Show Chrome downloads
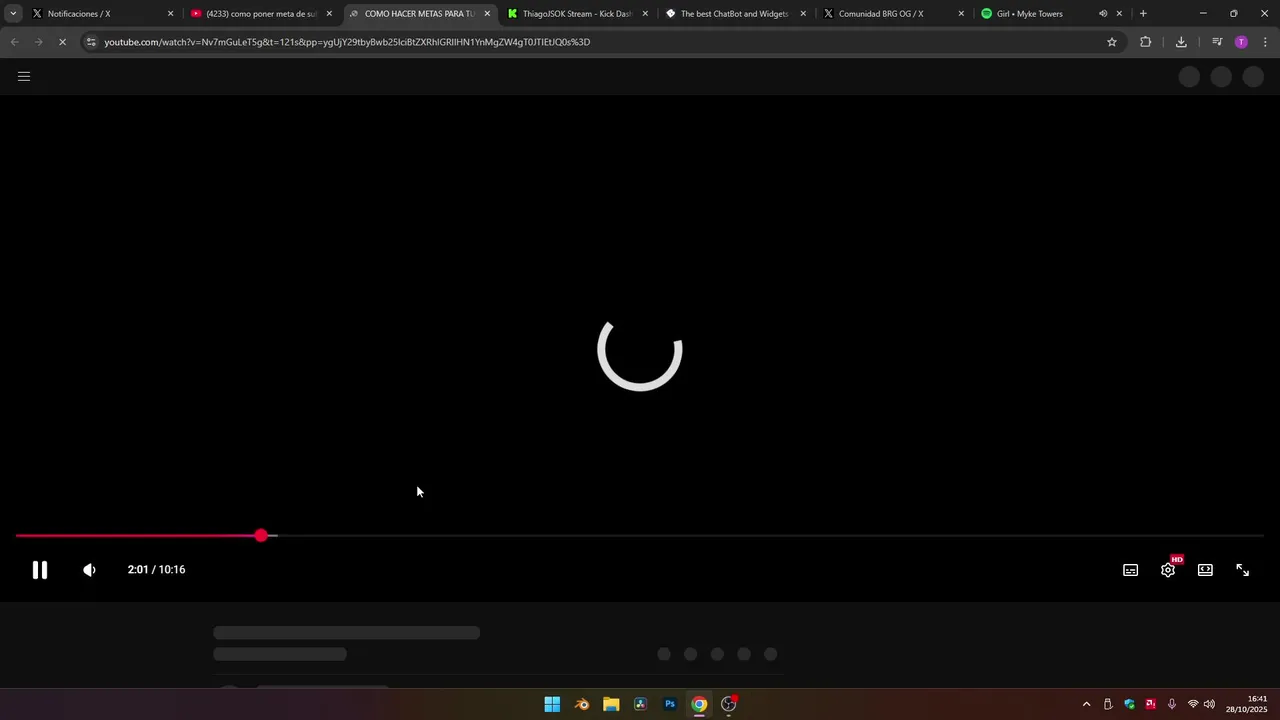The height and width of the screenshot is (720, 1280). 1181,42
